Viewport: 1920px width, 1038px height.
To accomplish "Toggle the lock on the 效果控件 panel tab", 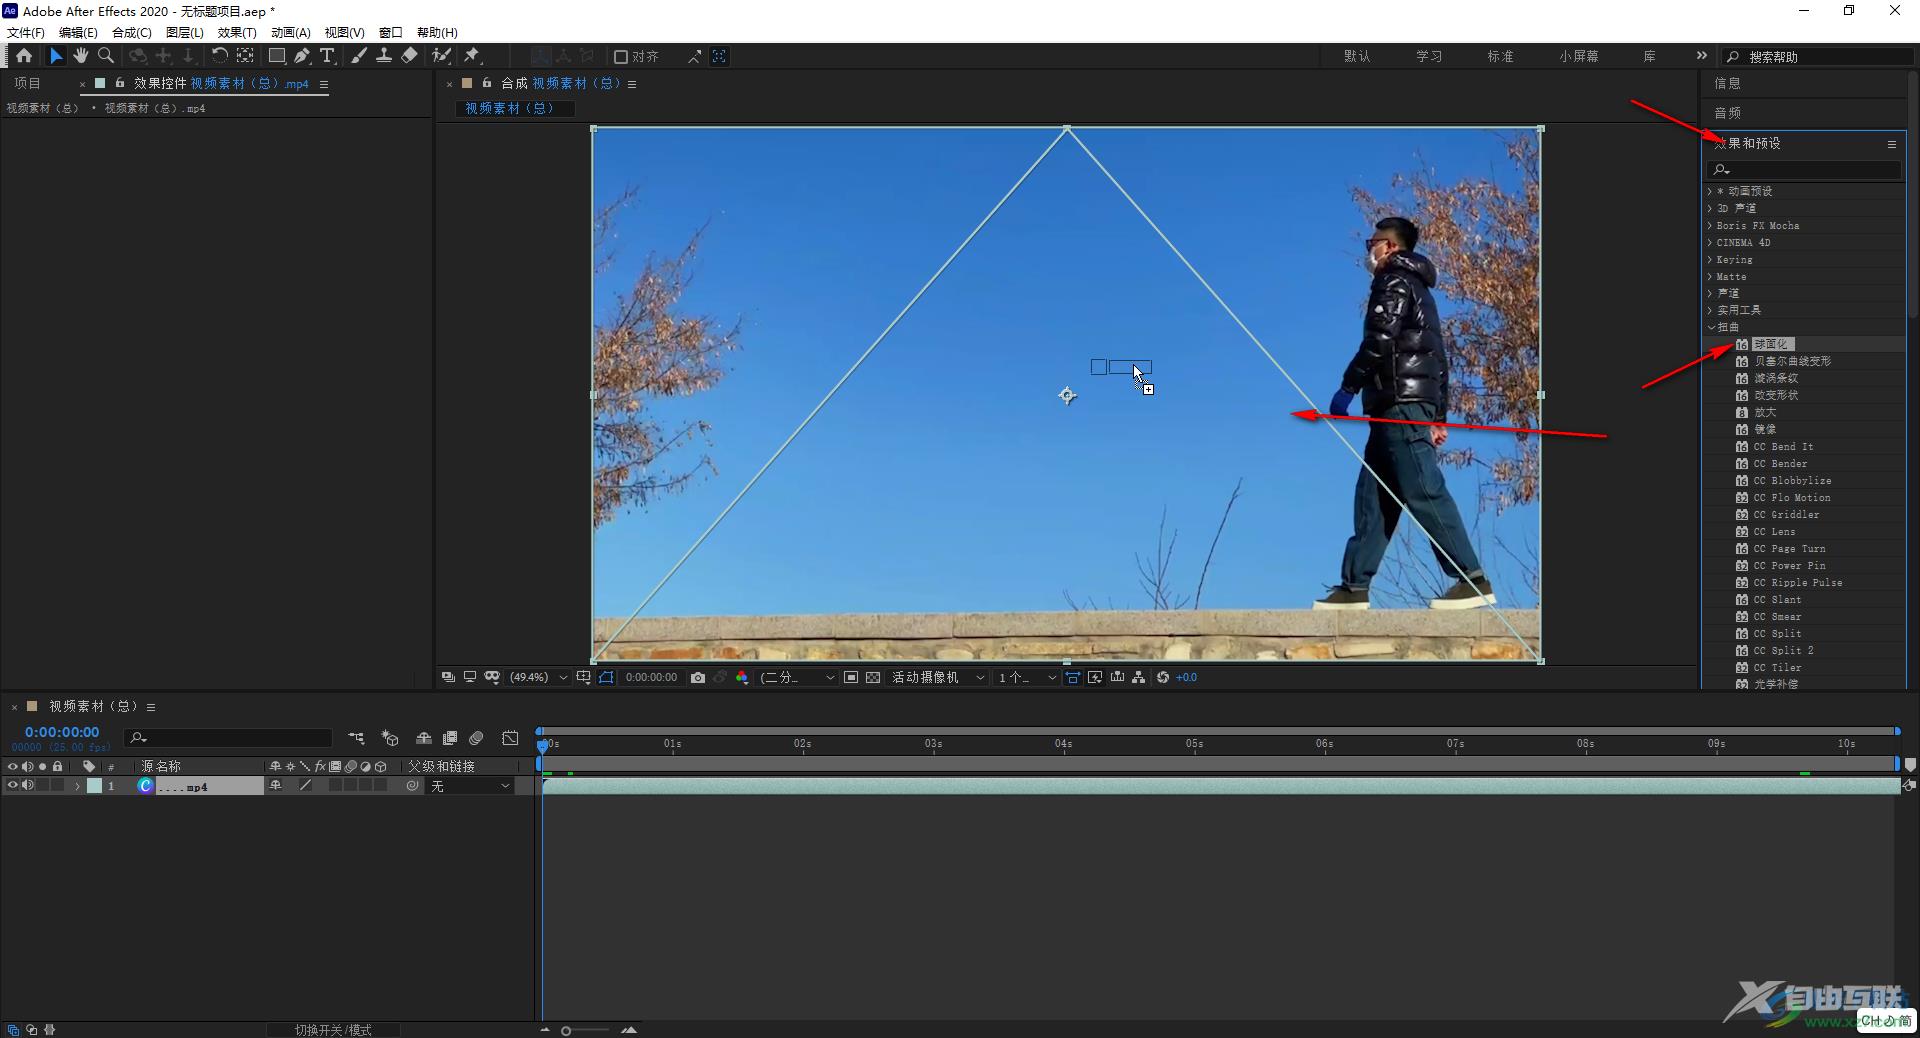I will click(119, 83).
